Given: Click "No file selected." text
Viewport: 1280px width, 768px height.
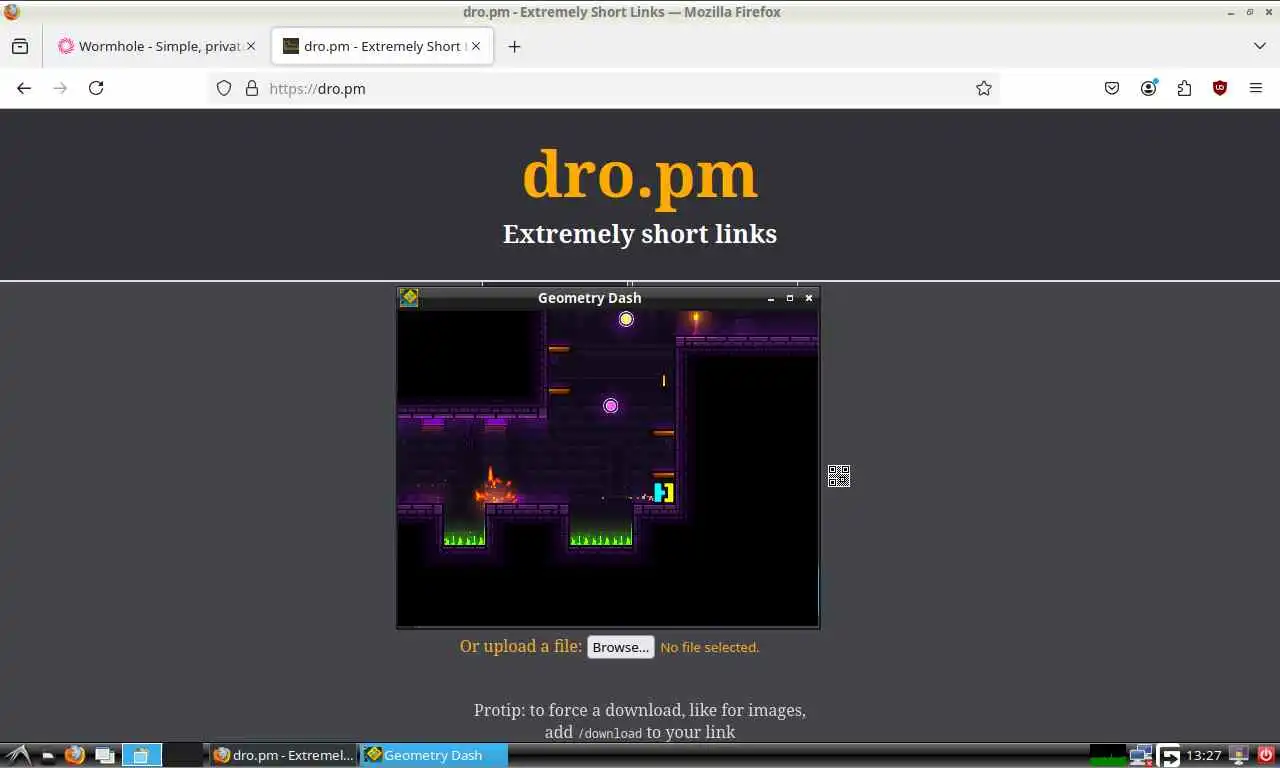Looking at the screenshot, I should 710,647.
